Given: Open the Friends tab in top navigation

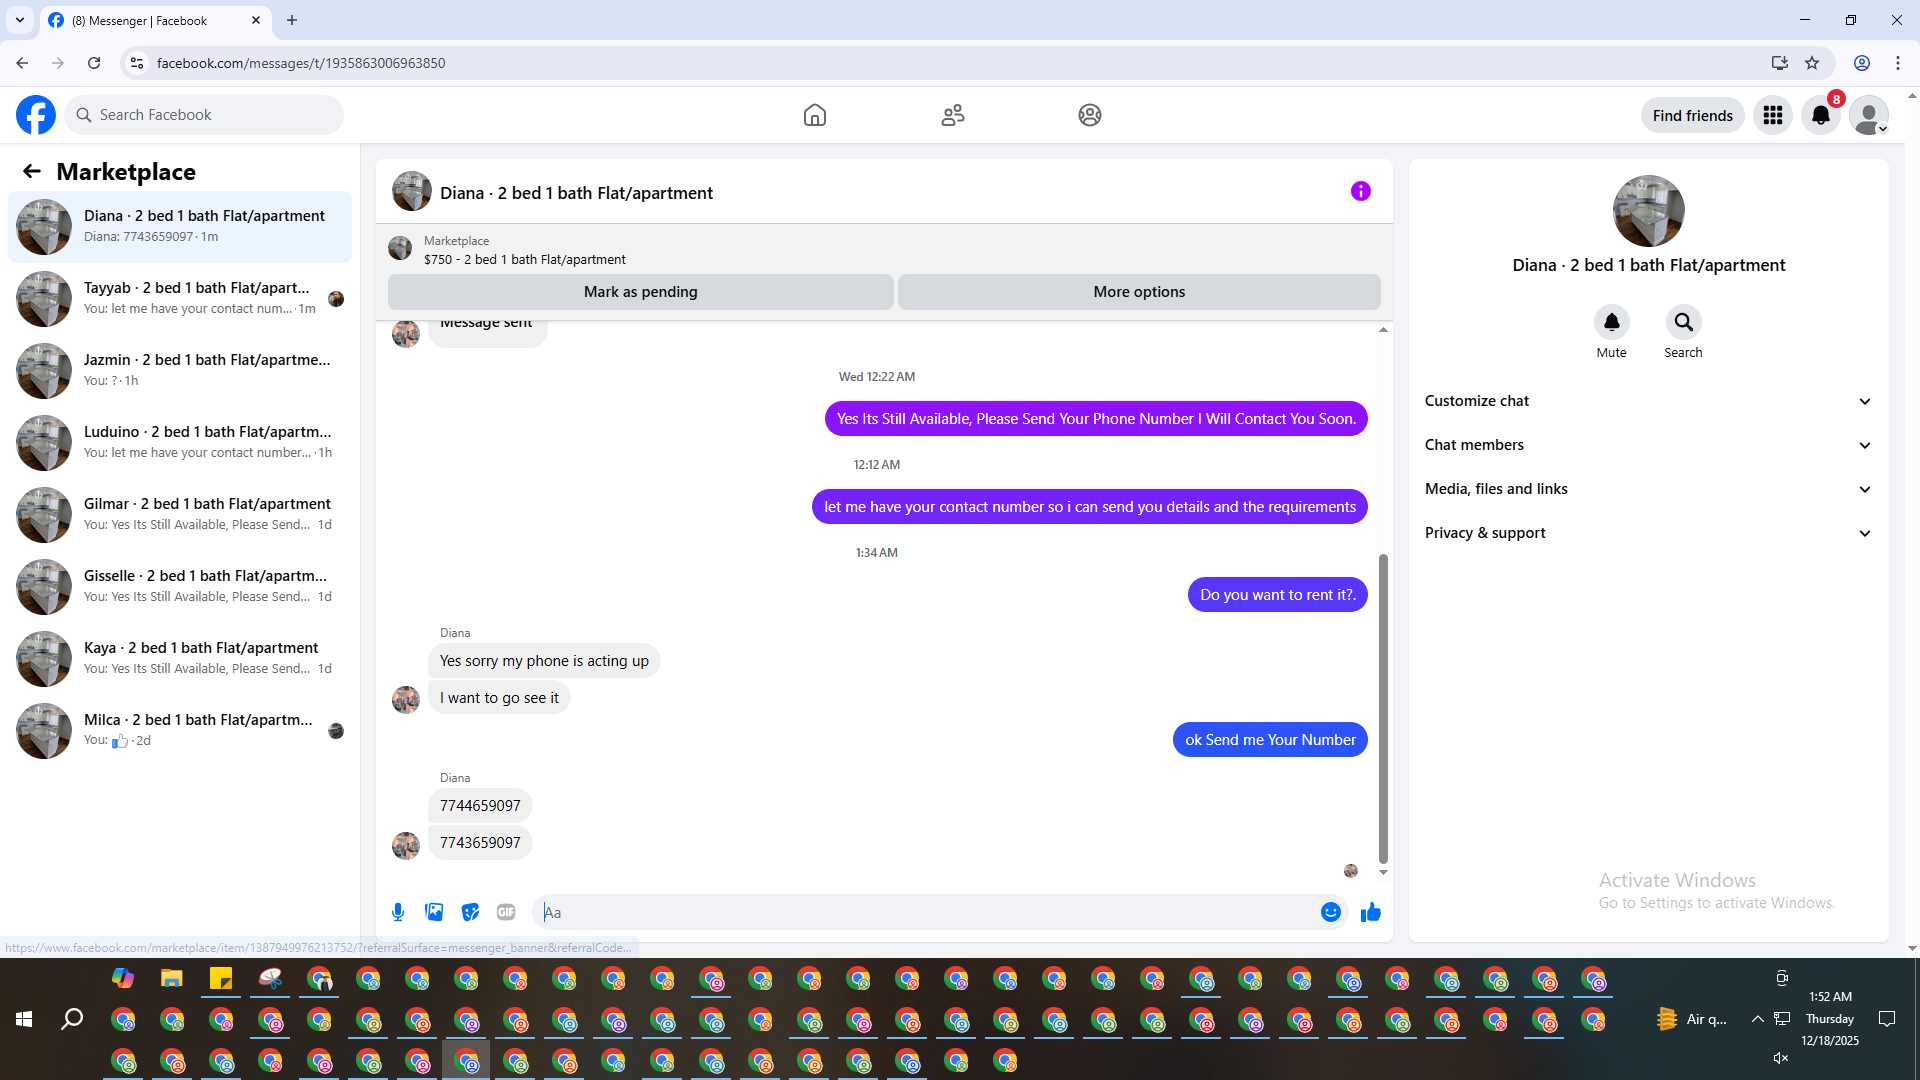Looking at the screenshot, I should tap(952, 115).
